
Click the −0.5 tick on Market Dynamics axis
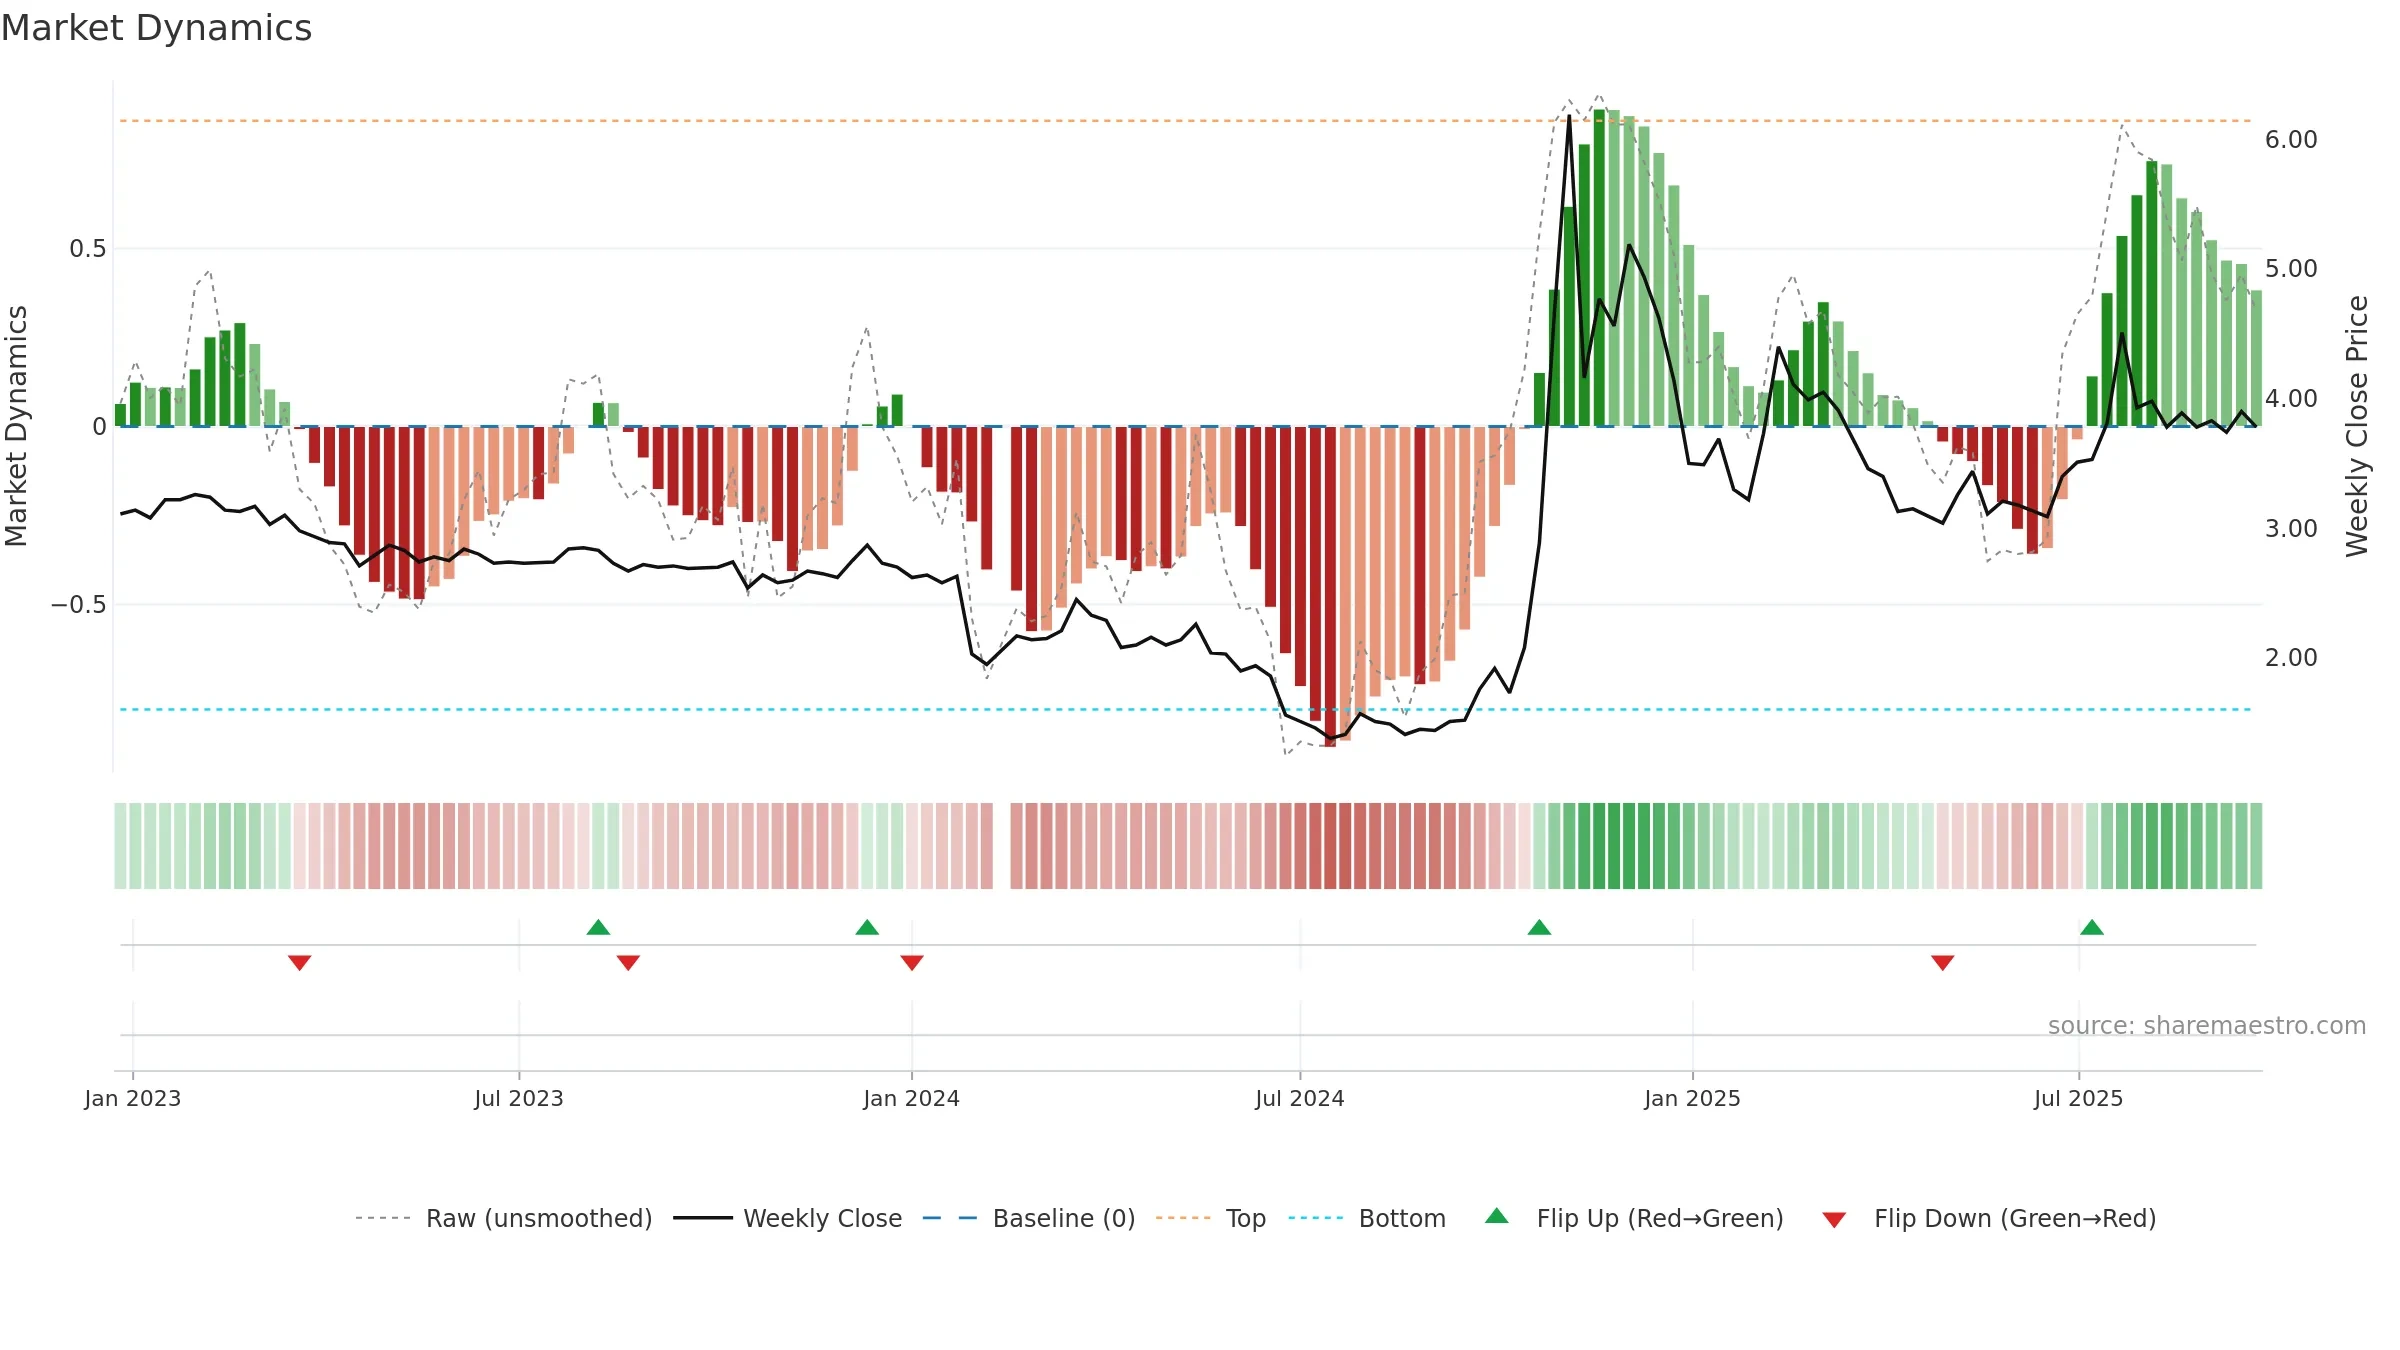point(79,605)
